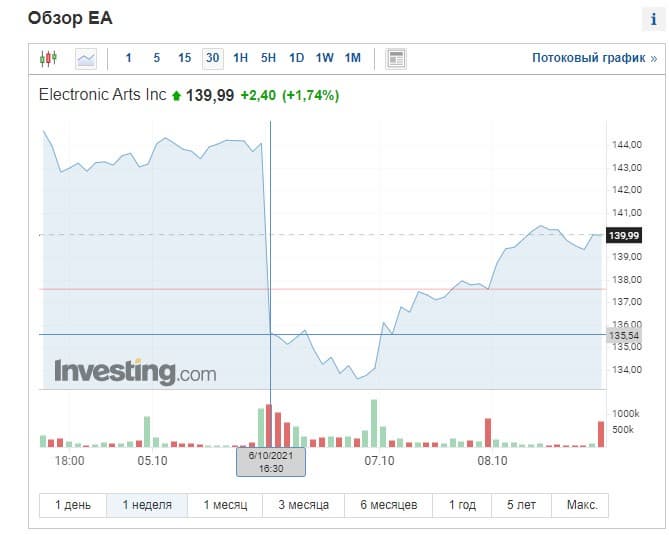This screenshot has width=669, height=535.
Task: Select the 5 minute interval
Action: 156,58
